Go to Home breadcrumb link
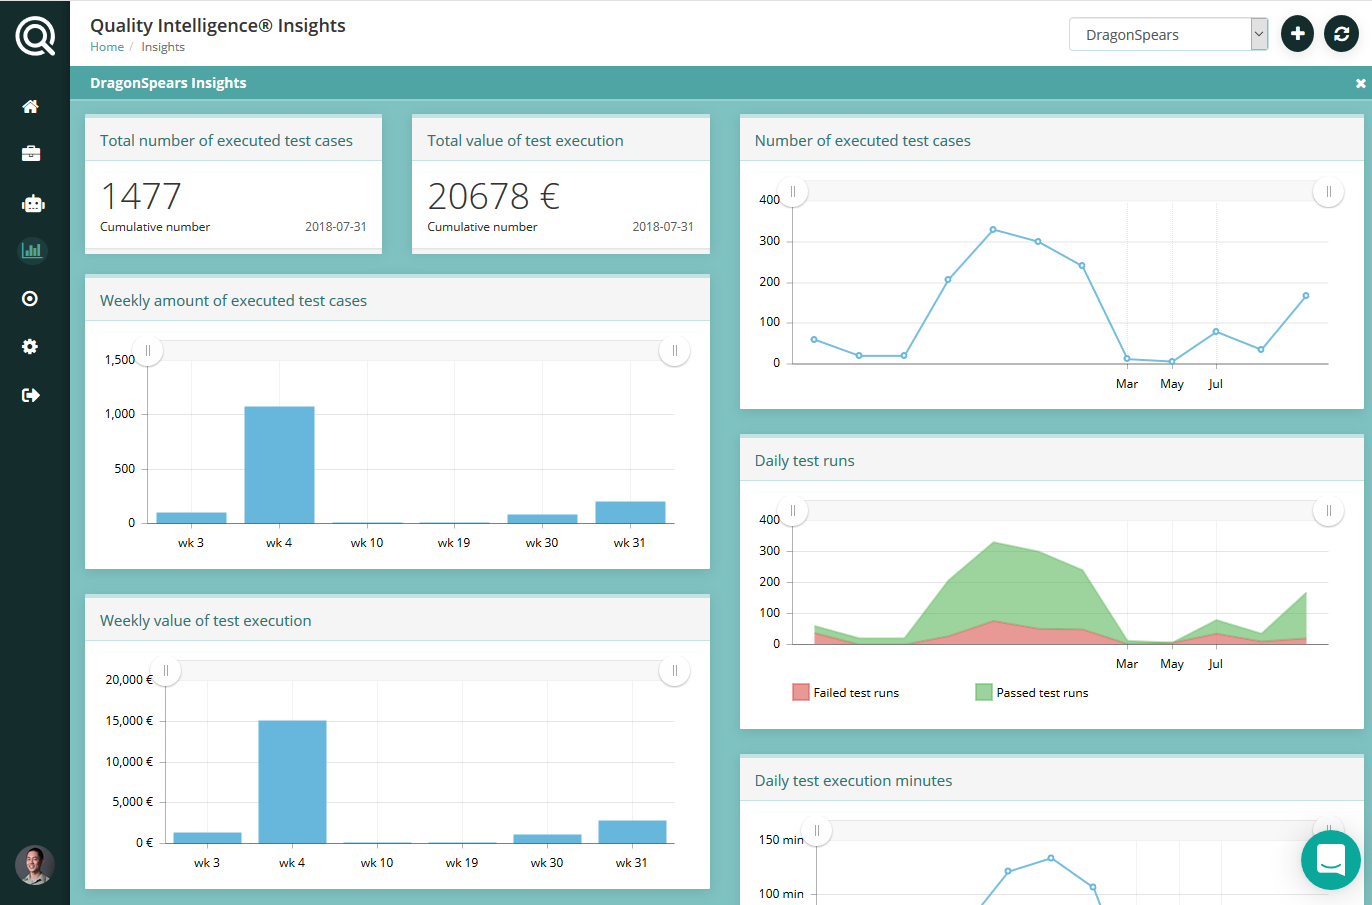 click(107, 47)
